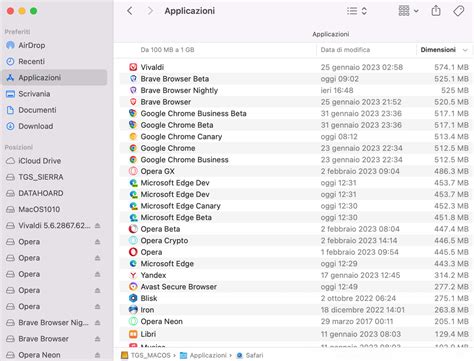Open the MacOS1010 volume in sidebar

tap(54, 209)
